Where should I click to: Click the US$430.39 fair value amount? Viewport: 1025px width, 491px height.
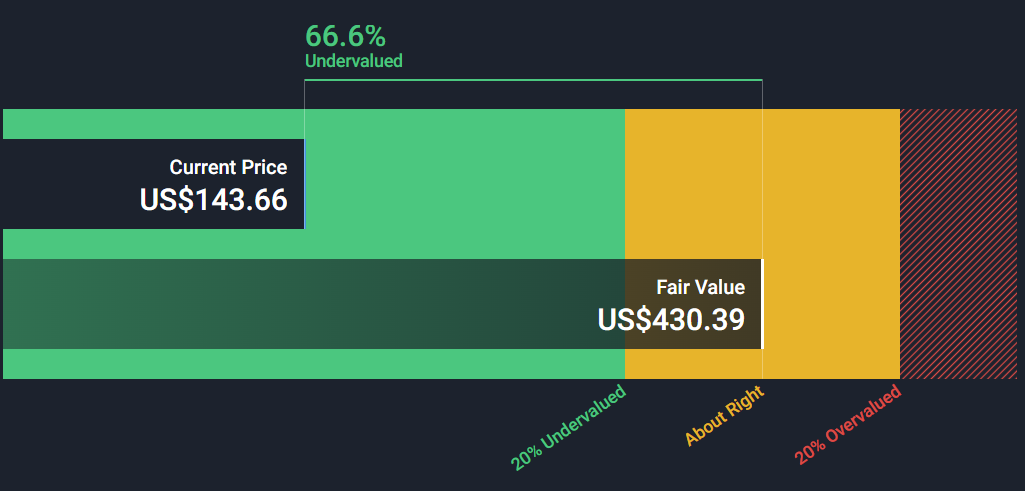[x=671, y=319]
